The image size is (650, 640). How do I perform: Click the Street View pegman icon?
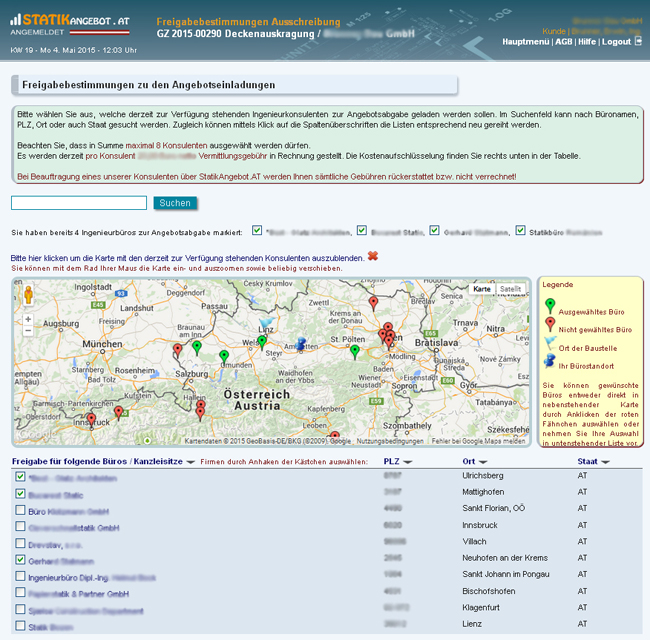(x=28, y=294)
